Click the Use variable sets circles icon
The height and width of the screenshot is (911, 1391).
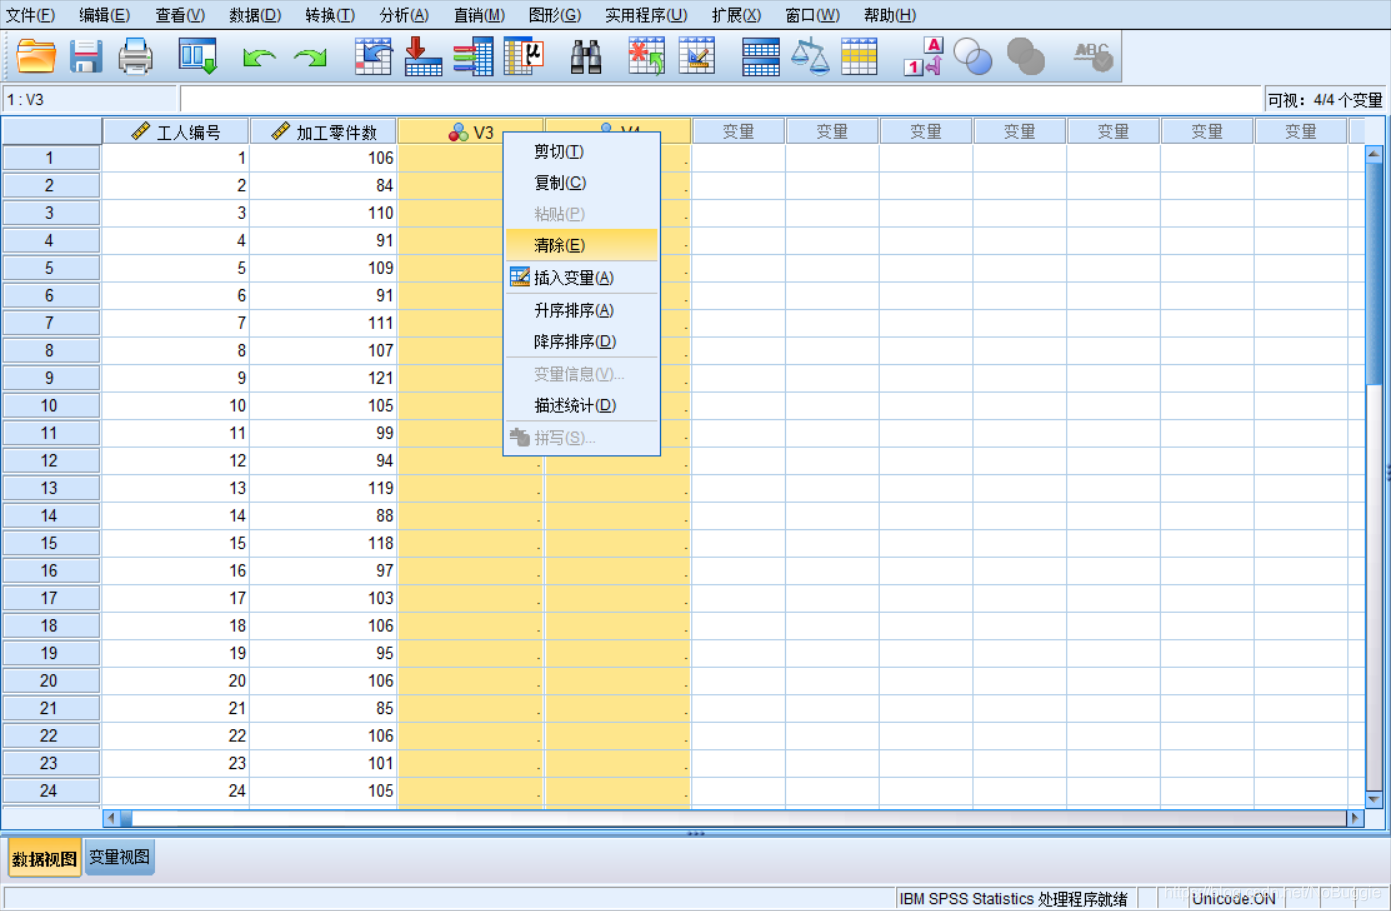(x=973, y=56)
